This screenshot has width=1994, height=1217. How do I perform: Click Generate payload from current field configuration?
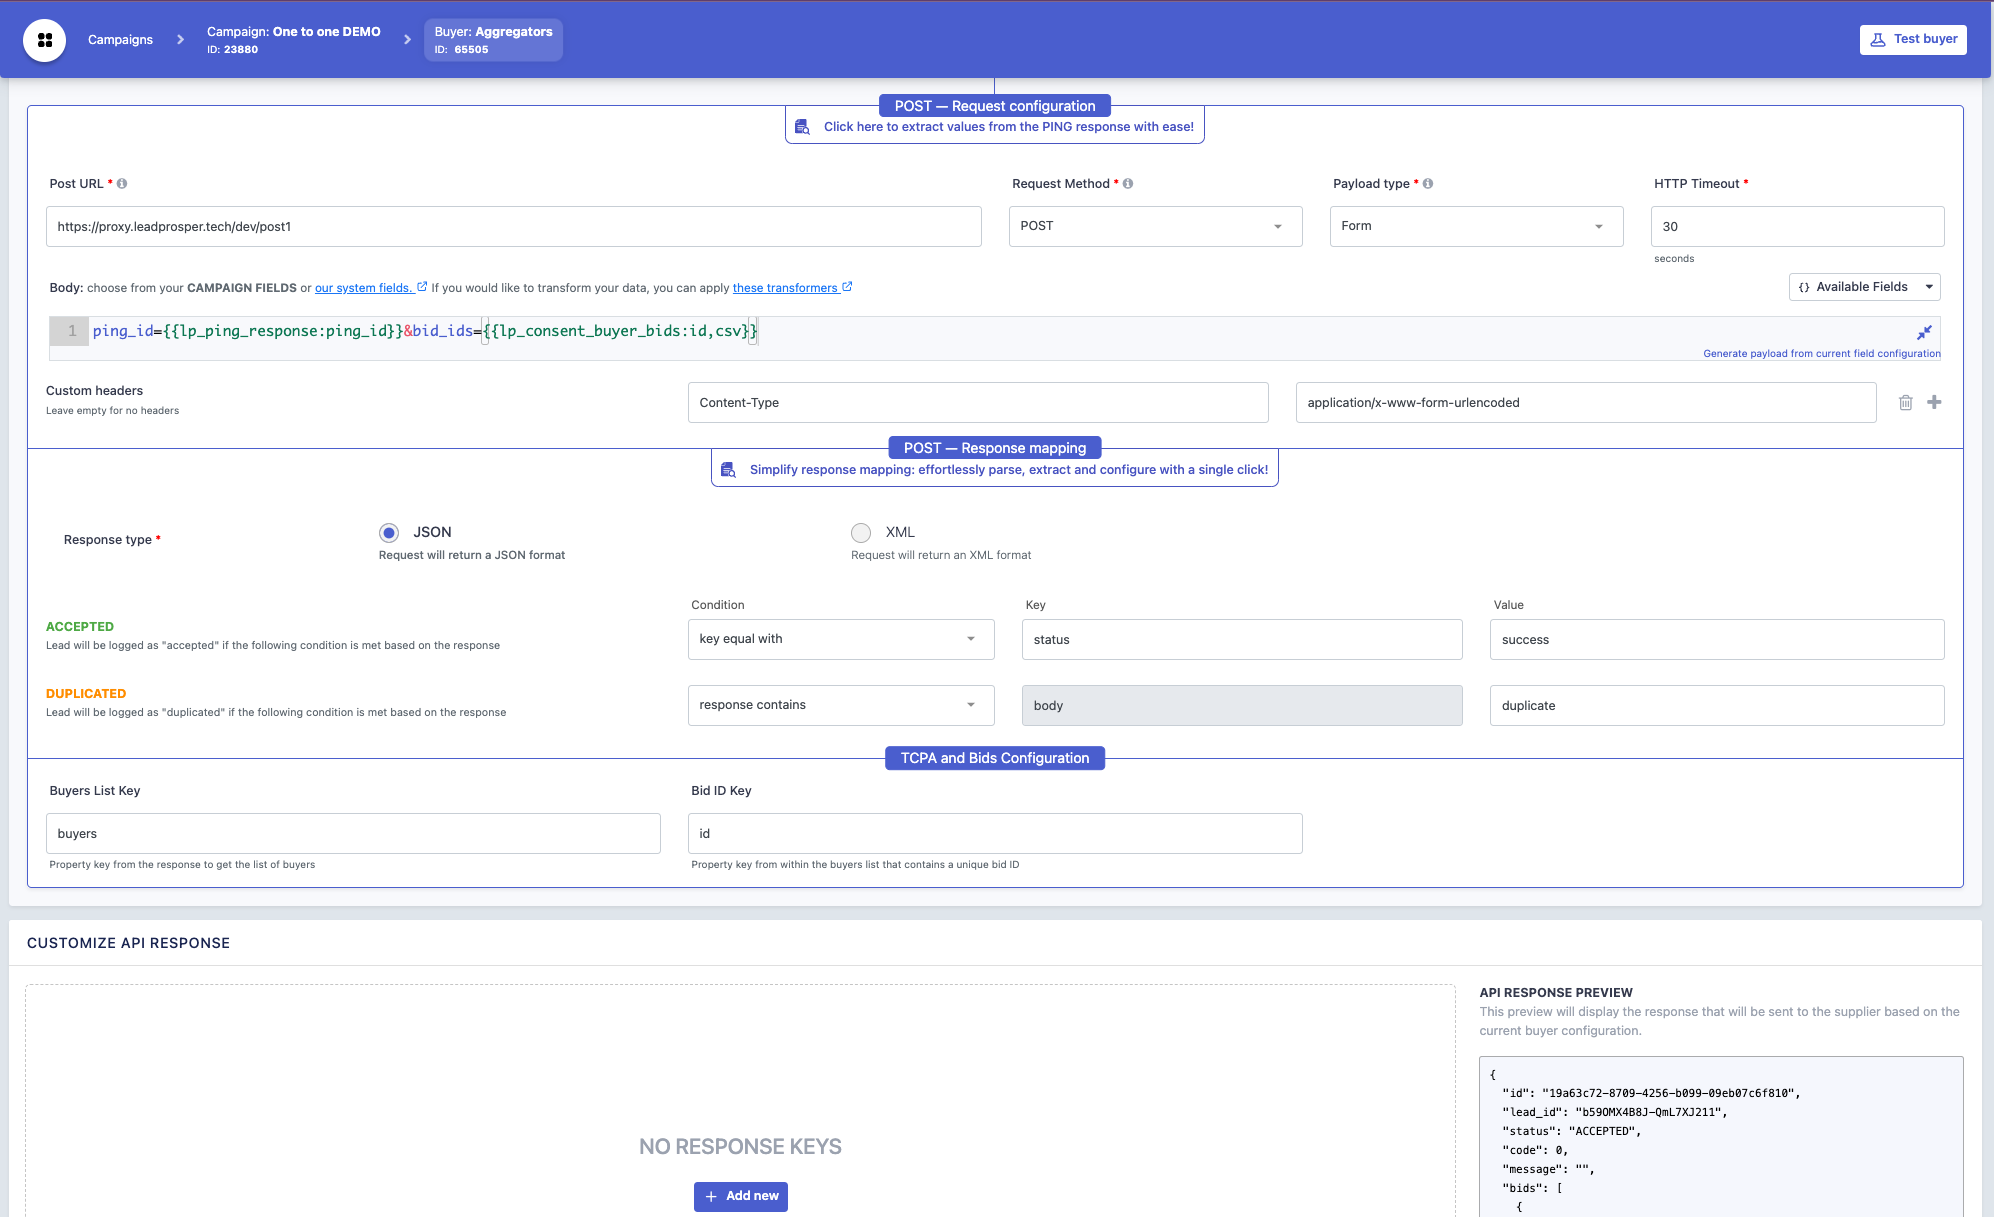[x=1822, y=354]
